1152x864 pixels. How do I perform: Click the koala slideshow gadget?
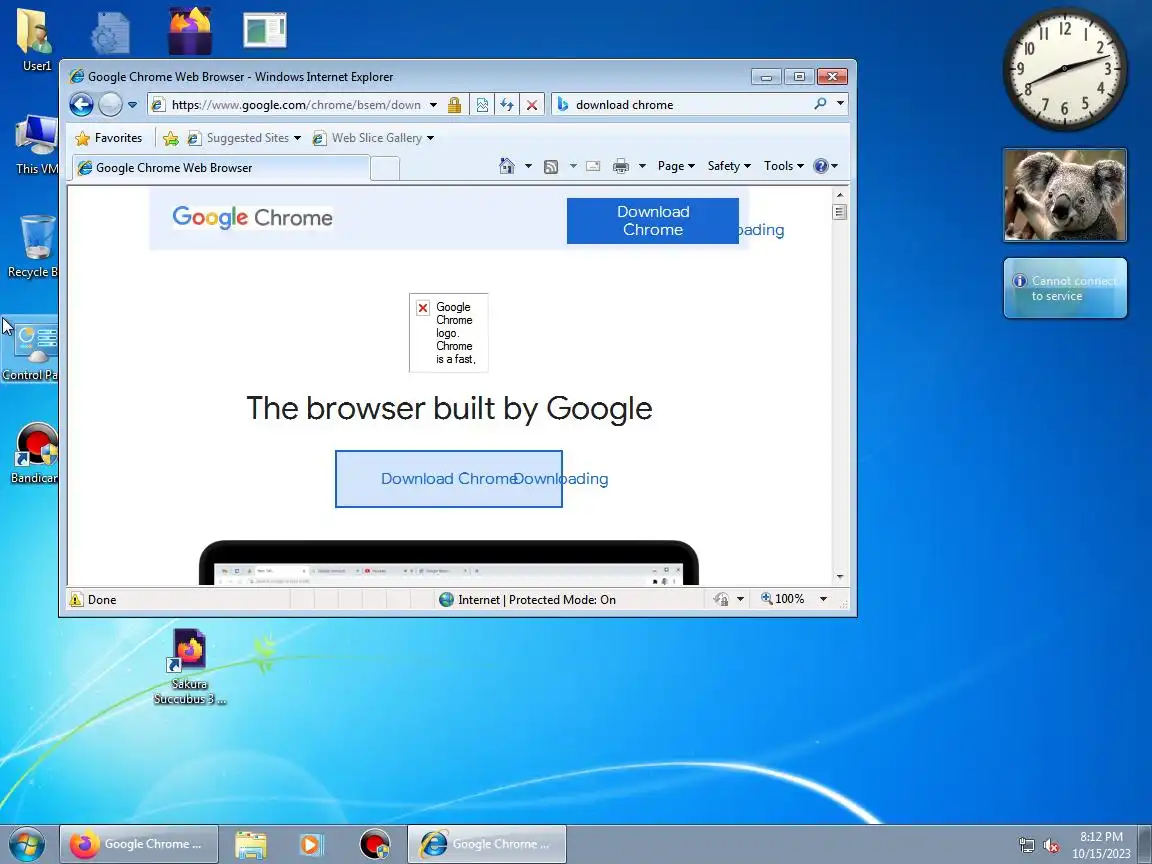click(1065, 195)
